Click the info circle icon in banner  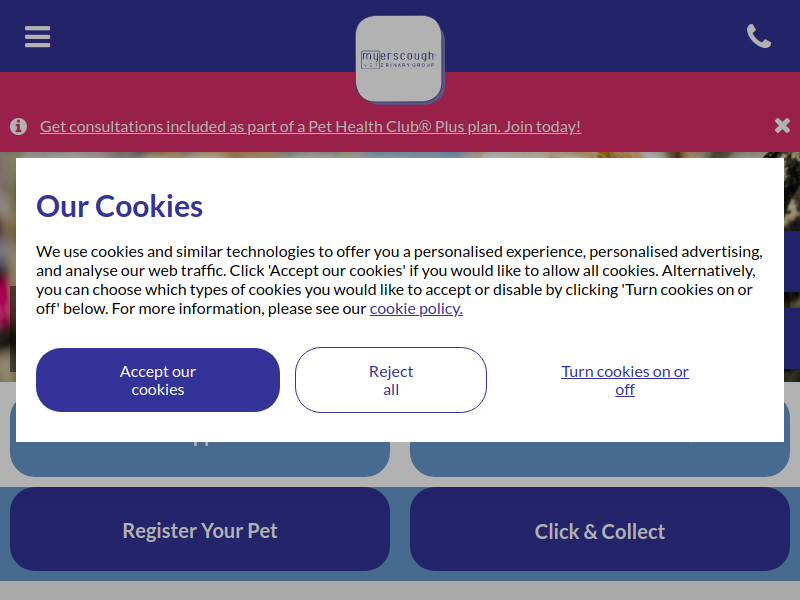coord(18,126)
